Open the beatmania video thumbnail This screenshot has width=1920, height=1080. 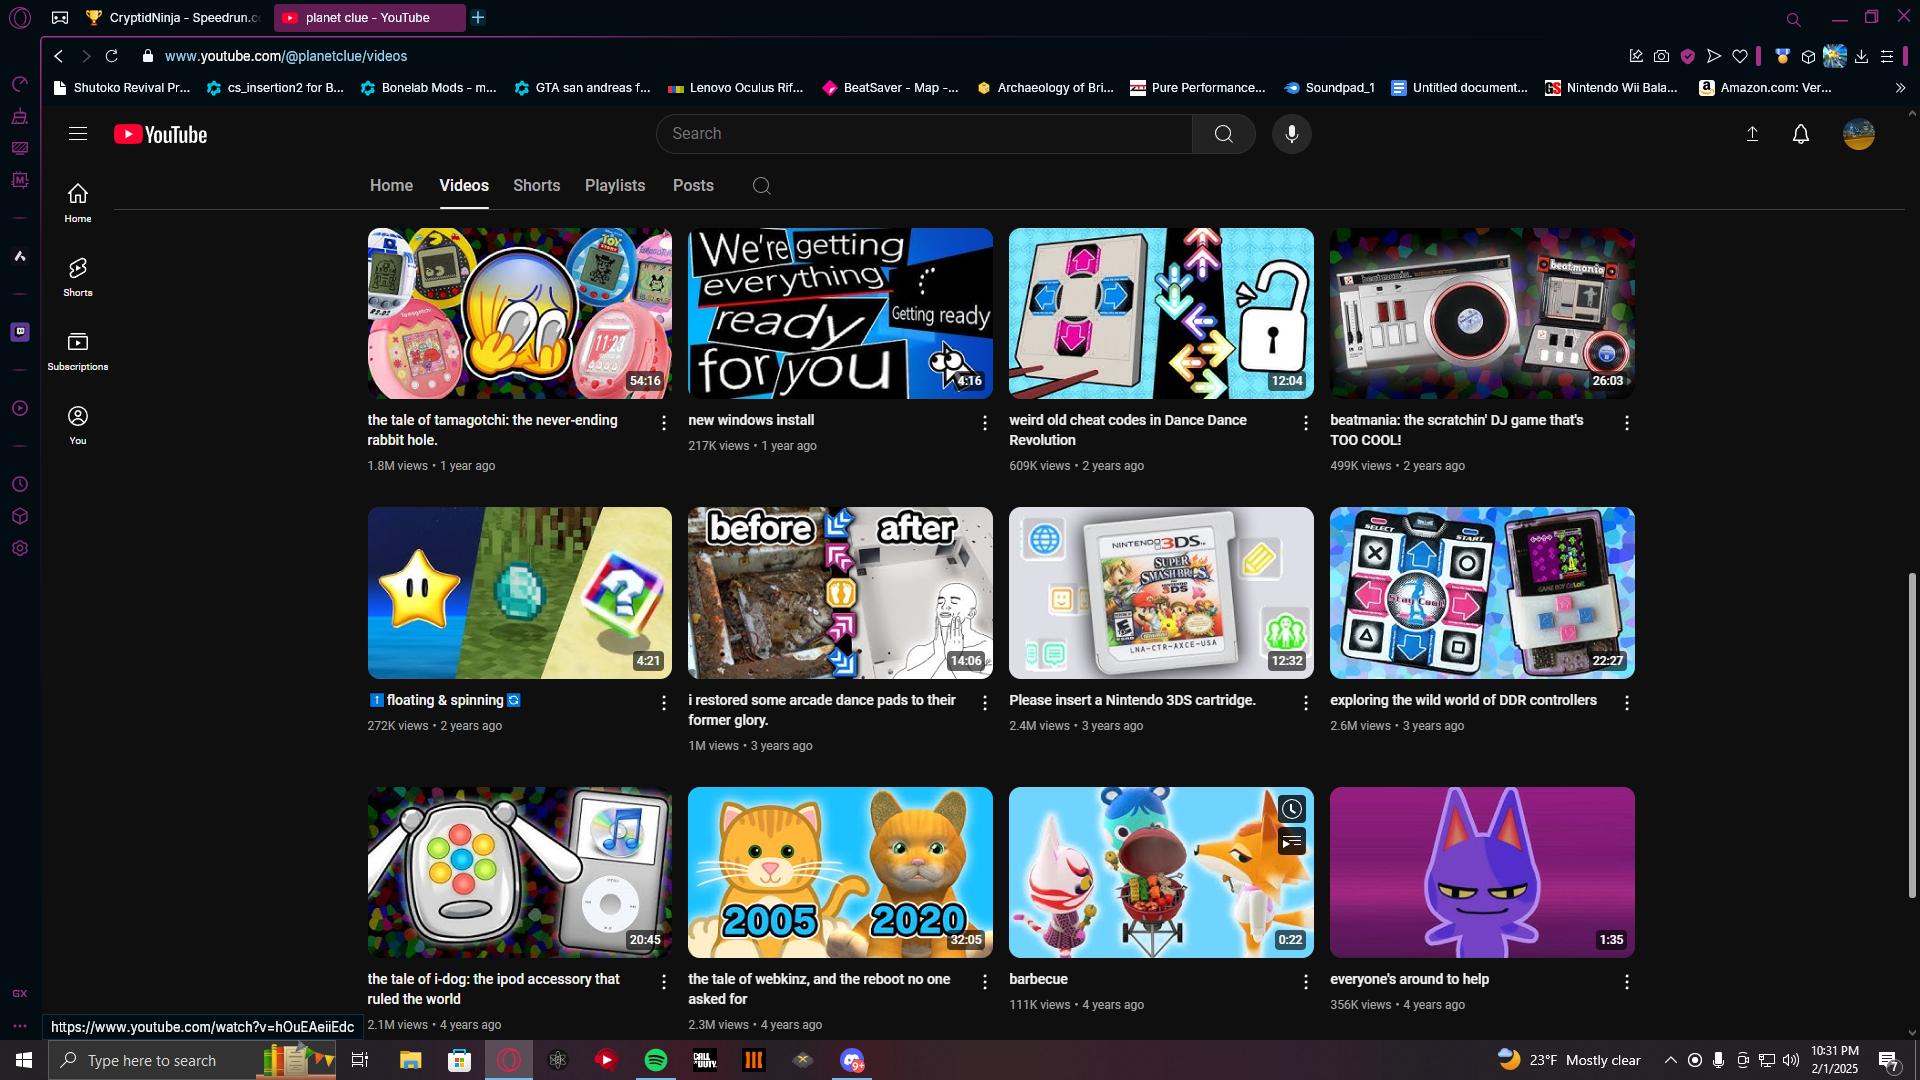tap(1481, 313)
